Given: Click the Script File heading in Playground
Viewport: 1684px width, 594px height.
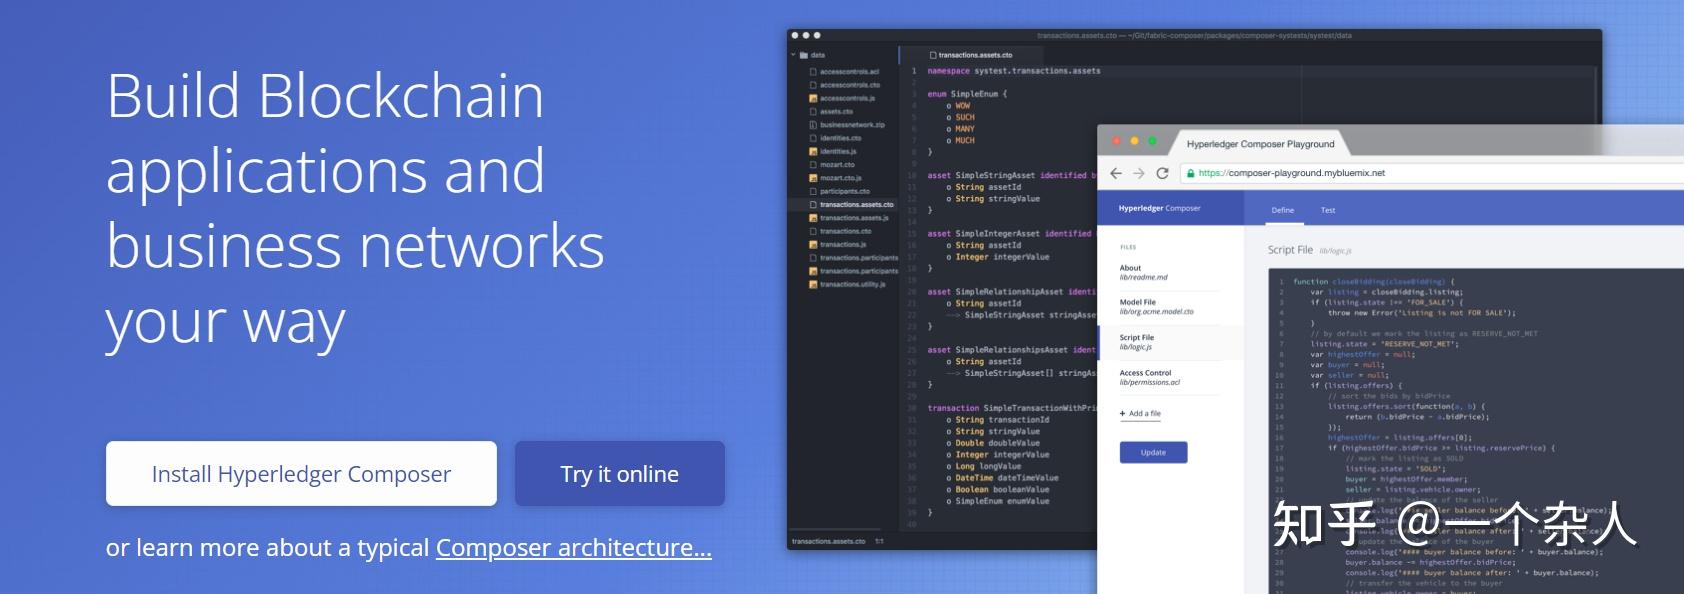Looking at the screenshot, I should (x=1290, y=250).
